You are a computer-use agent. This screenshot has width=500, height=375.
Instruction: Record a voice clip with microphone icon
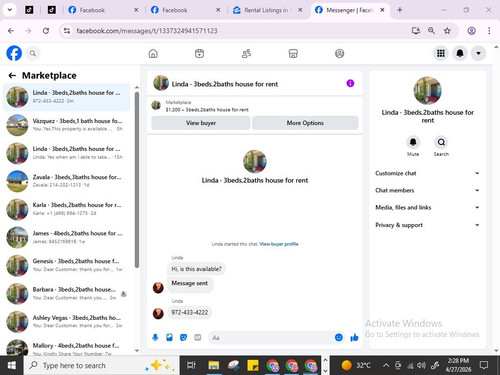(x=155, y=338)
